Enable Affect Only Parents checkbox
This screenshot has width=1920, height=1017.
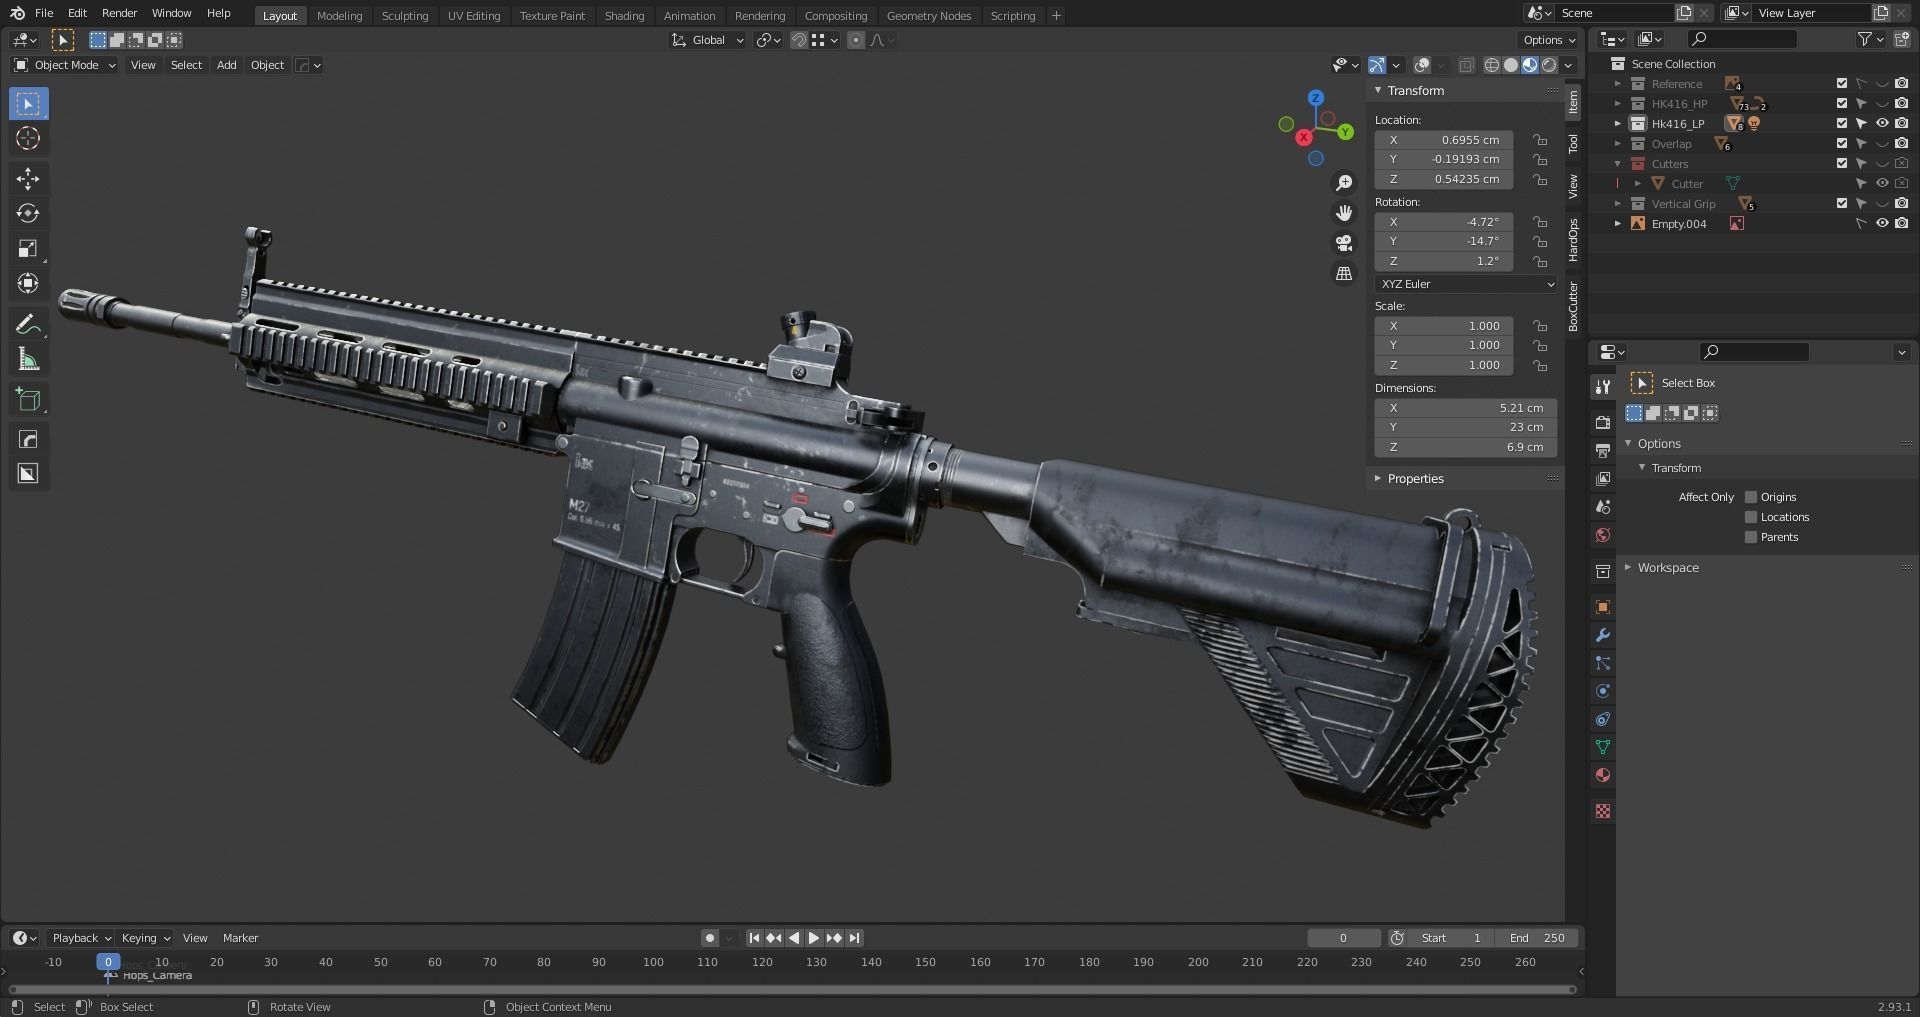[1751, 537]
